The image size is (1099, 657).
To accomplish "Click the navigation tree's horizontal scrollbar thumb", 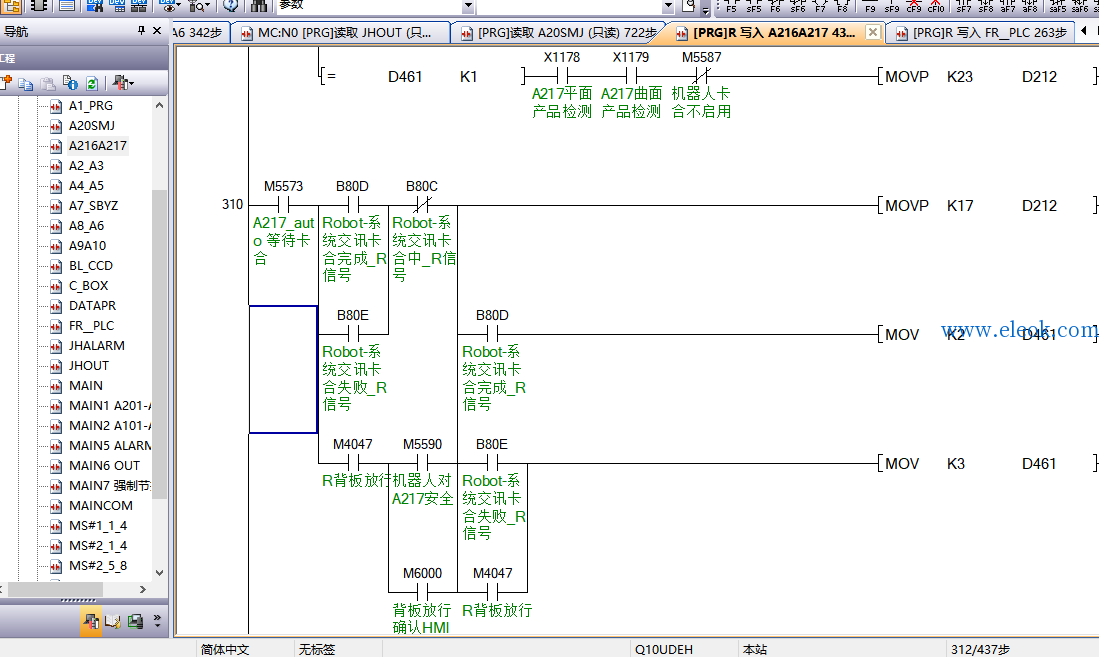I will pyautogui.click(x=55, y=590).
